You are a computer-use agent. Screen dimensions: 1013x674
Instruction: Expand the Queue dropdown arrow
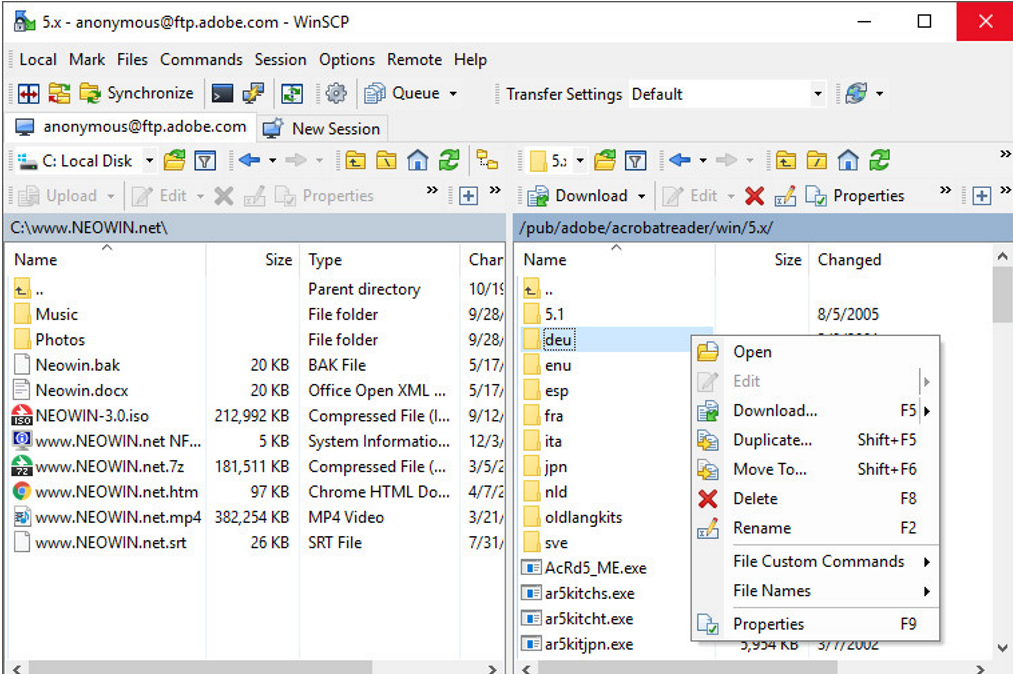[453, 94]
